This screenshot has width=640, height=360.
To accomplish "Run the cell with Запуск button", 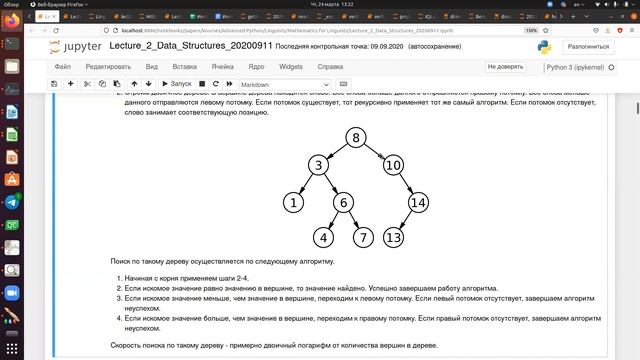I will tap(177, 84).
